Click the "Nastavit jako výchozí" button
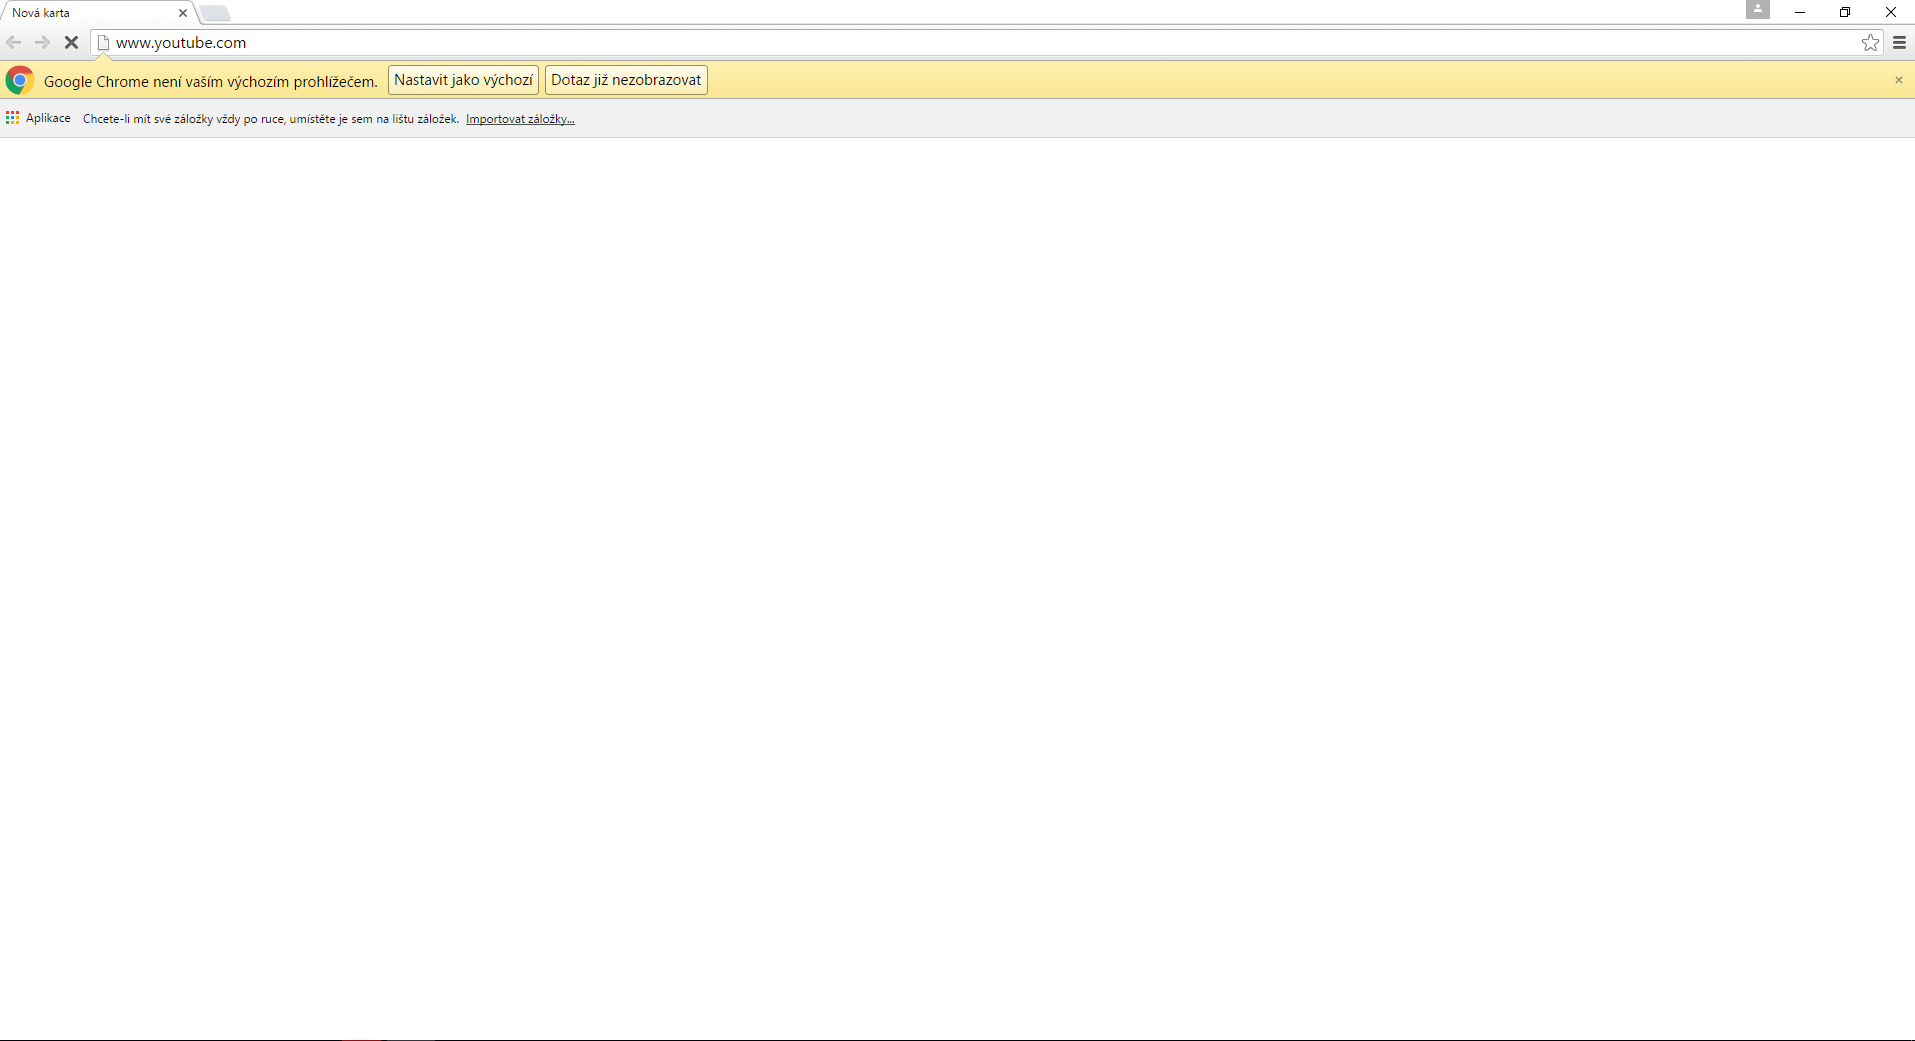The height and width of the screenshot is (1041, 1915). (x=462, y=79)
